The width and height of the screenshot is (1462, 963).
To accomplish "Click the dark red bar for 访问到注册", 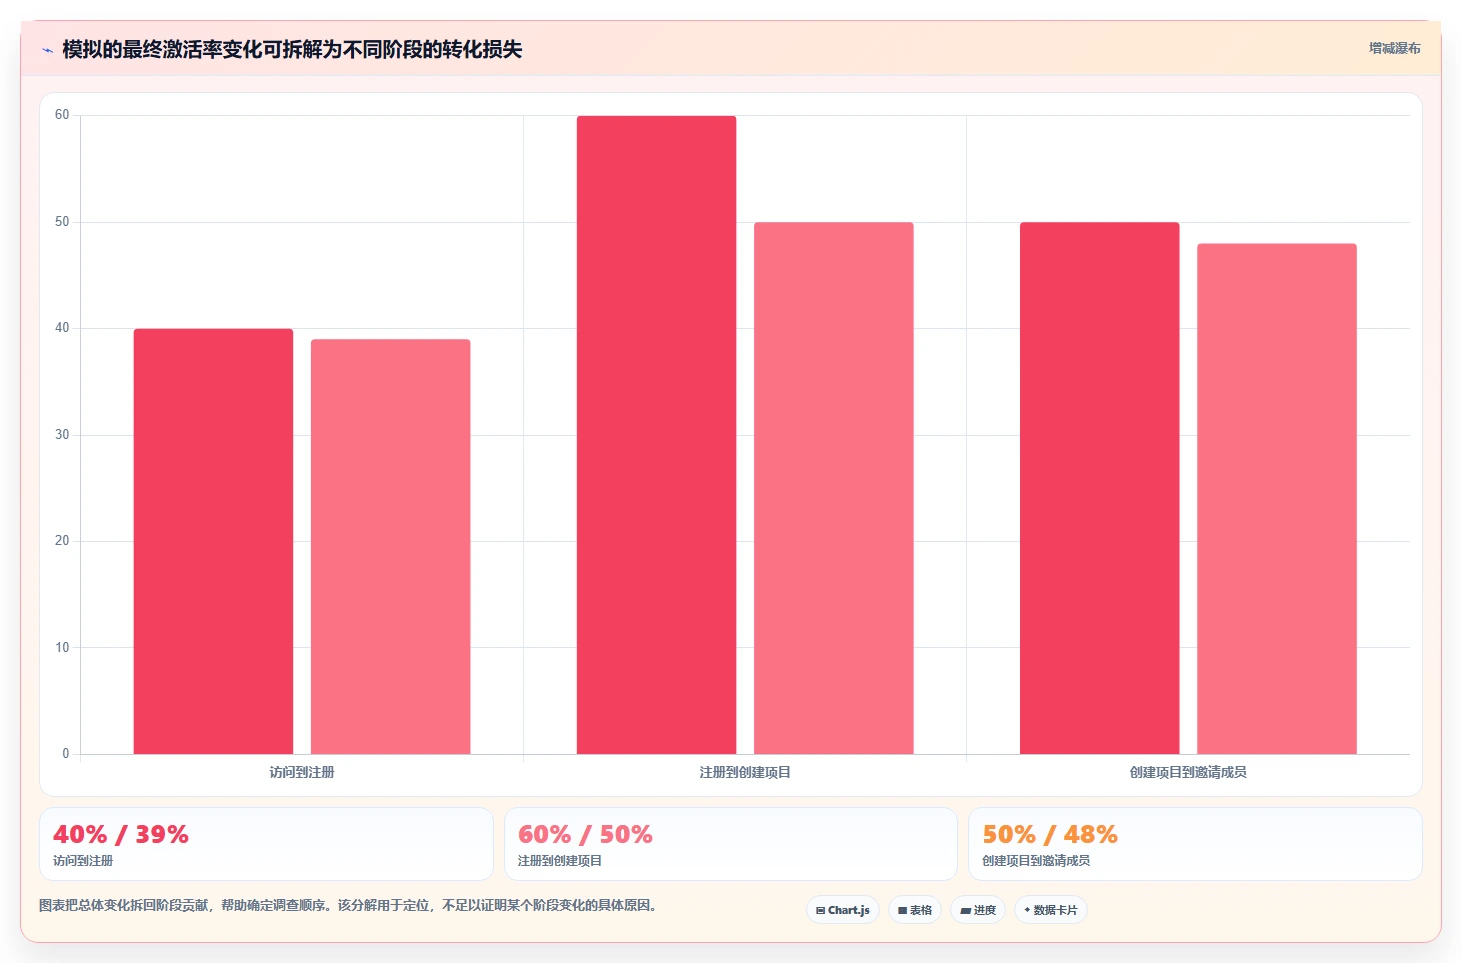I will click(213, 541).
